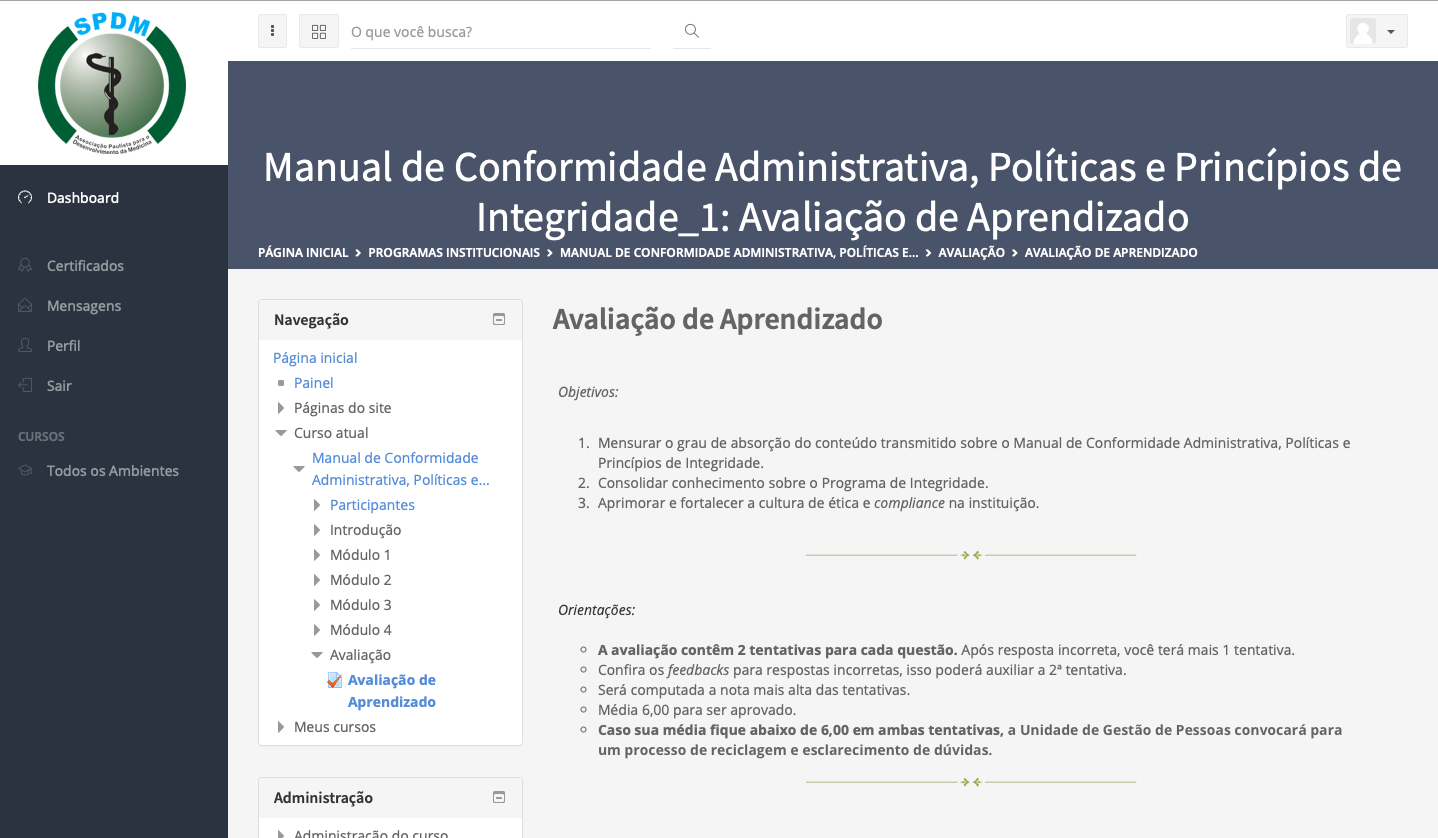
Task: Click the SPDM logo
Action: (x=112, y=82)
